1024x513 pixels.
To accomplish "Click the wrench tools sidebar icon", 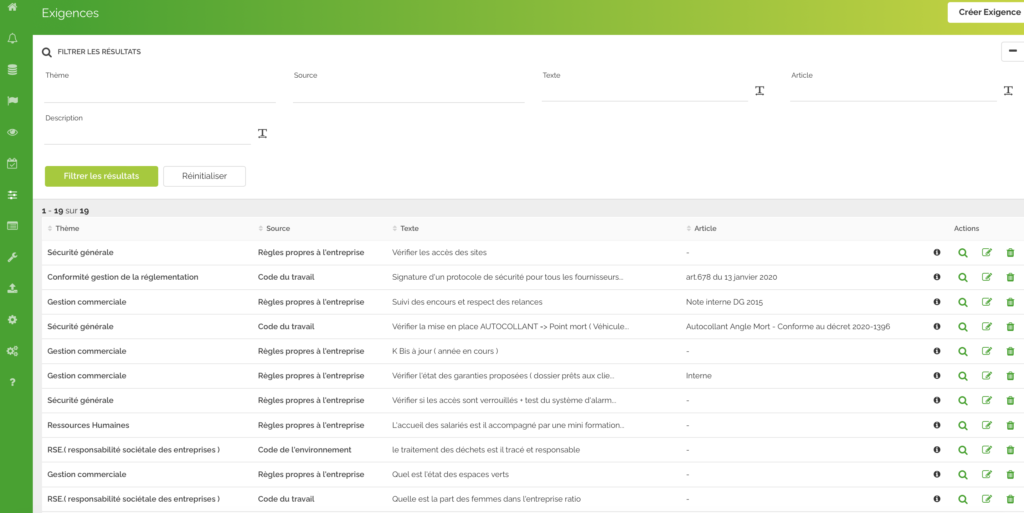I will click(x=12, y=257).
